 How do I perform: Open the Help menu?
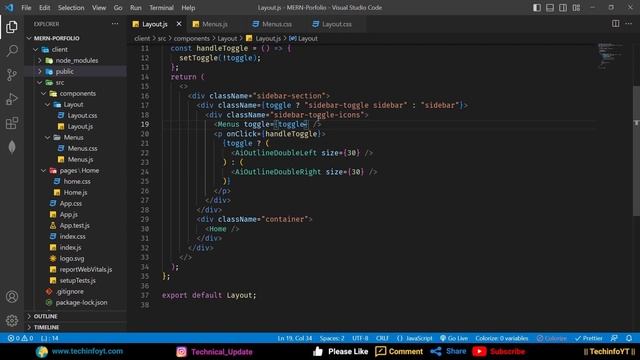pyautogui.click(x=188, y=8)
